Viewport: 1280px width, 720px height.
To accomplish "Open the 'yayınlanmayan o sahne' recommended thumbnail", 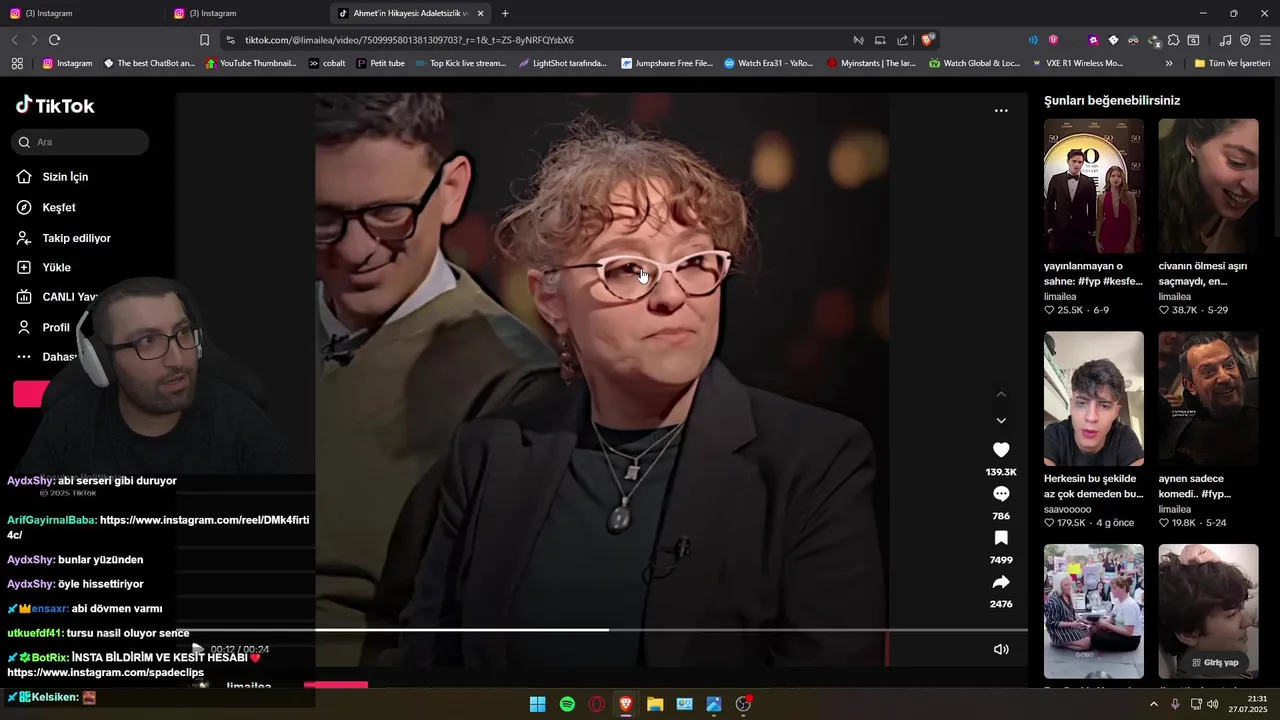I will coord(1094,186).
